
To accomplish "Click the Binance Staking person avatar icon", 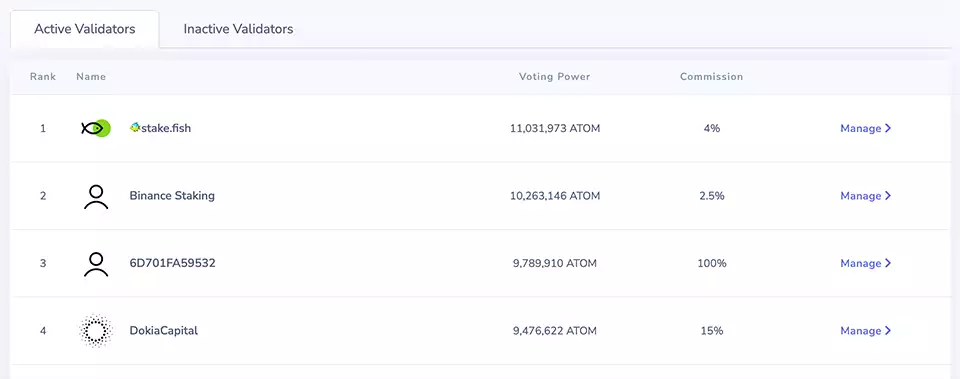I will [96, 196].
